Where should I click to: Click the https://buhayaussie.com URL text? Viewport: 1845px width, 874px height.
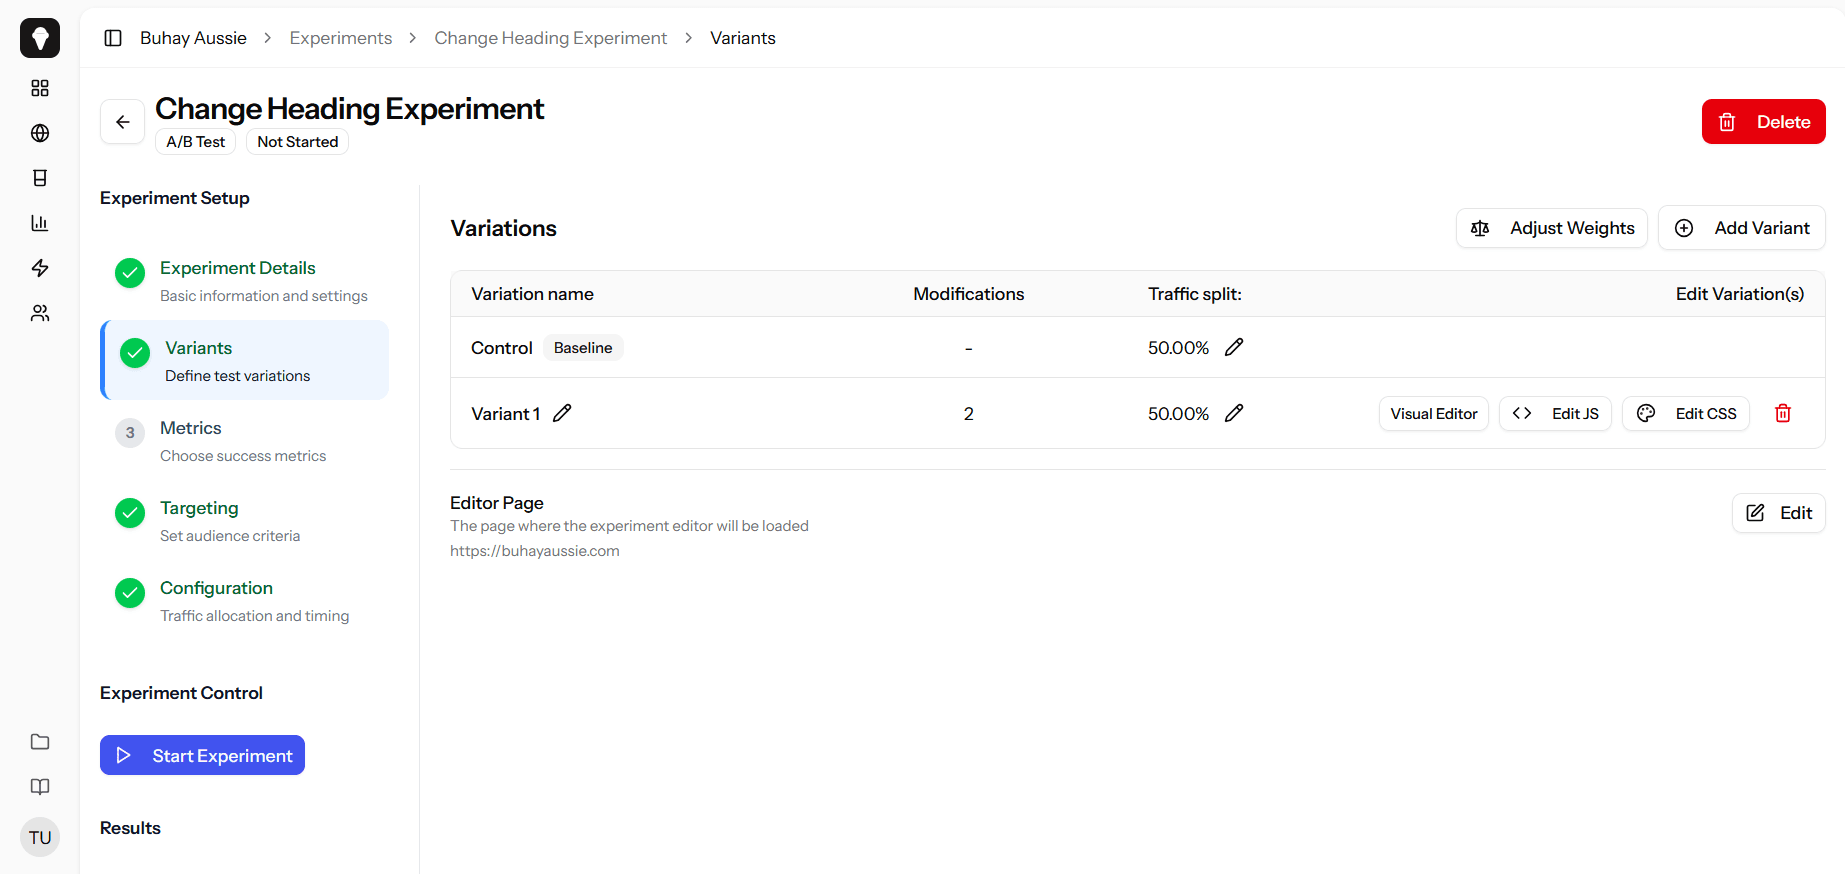click(x=535, y=551)
